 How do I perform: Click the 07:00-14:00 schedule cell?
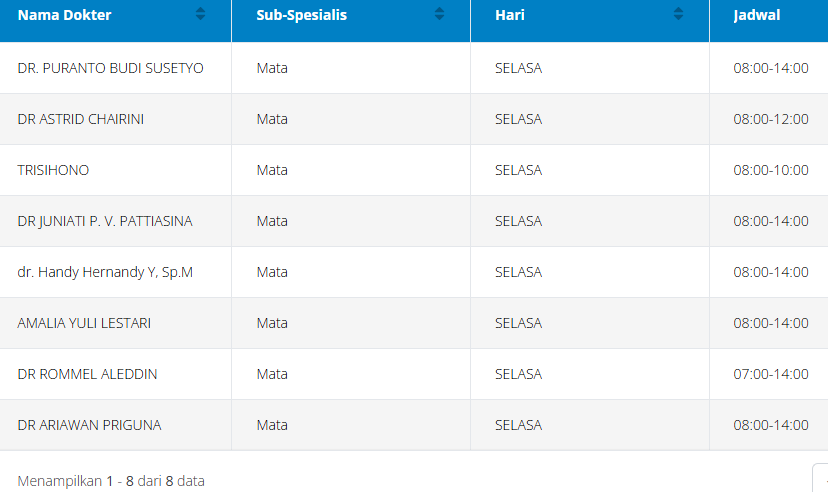(770, 374)
